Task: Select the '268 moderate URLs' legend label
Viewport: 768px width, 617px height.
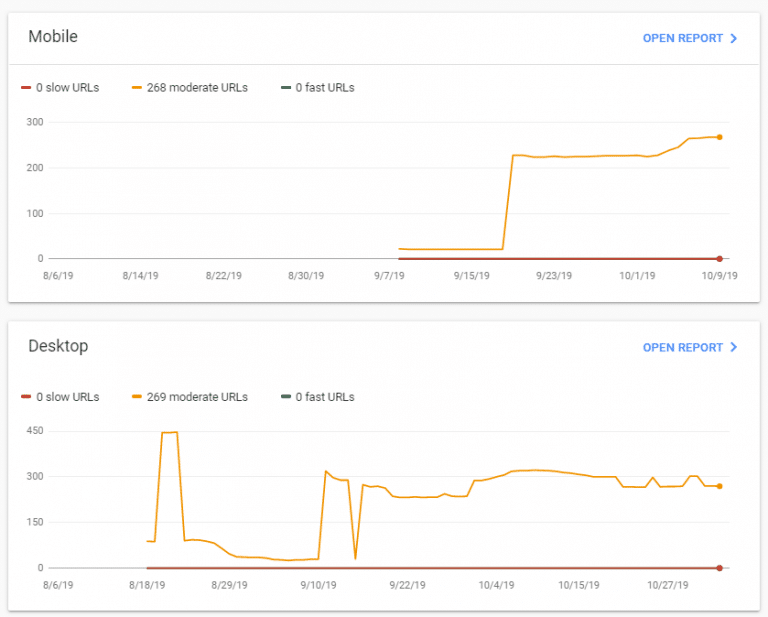Action: point(197,88)
